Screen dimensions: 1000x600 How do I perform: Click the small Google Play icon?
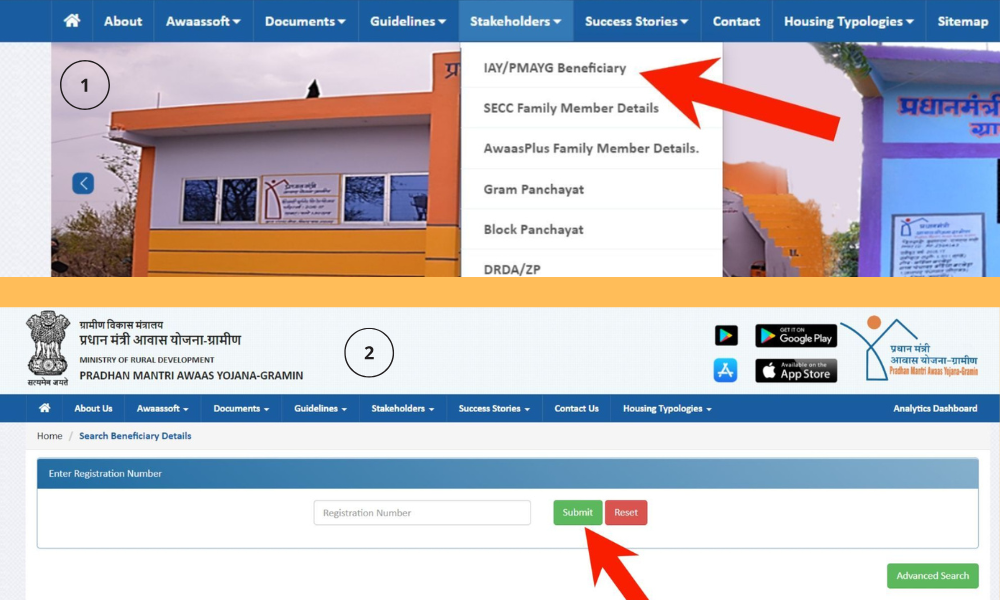click(726, 335)
